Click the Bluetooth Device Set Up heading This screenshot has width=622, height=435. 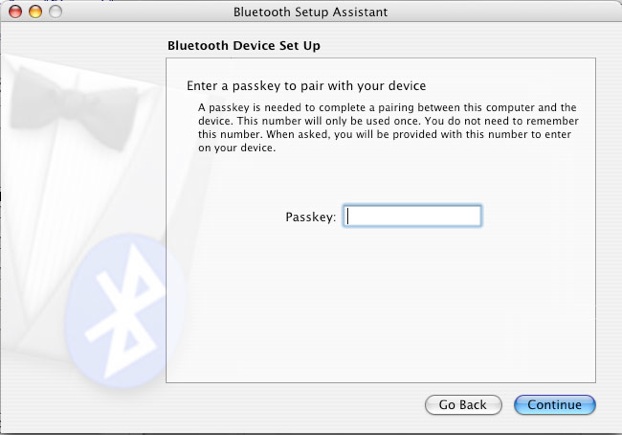coord(244,46)
